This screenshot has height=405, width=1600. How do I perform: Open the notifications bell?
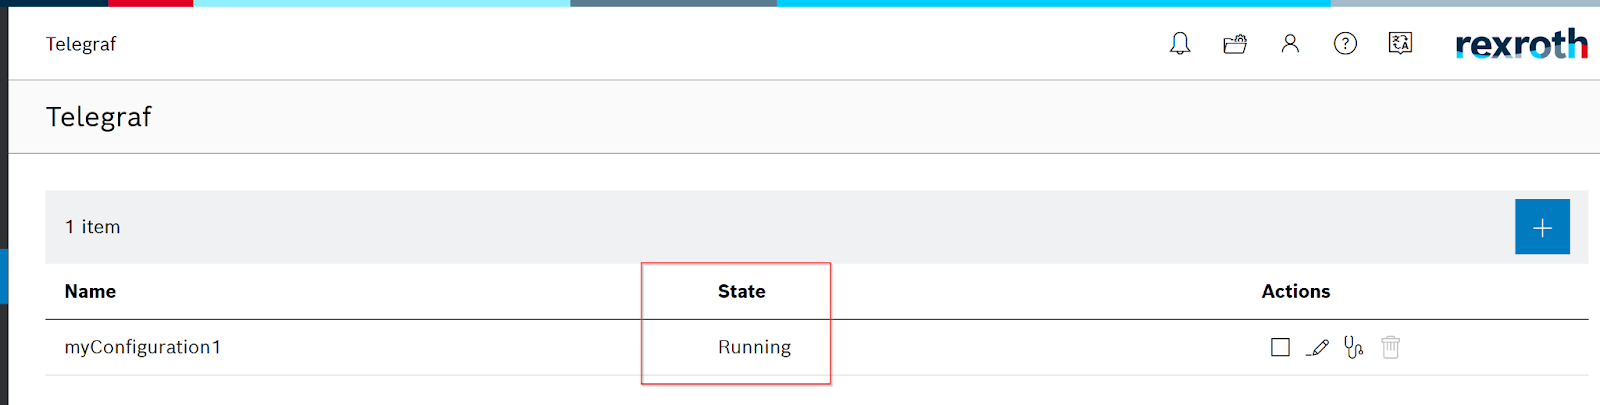(x=1180, y=44)
